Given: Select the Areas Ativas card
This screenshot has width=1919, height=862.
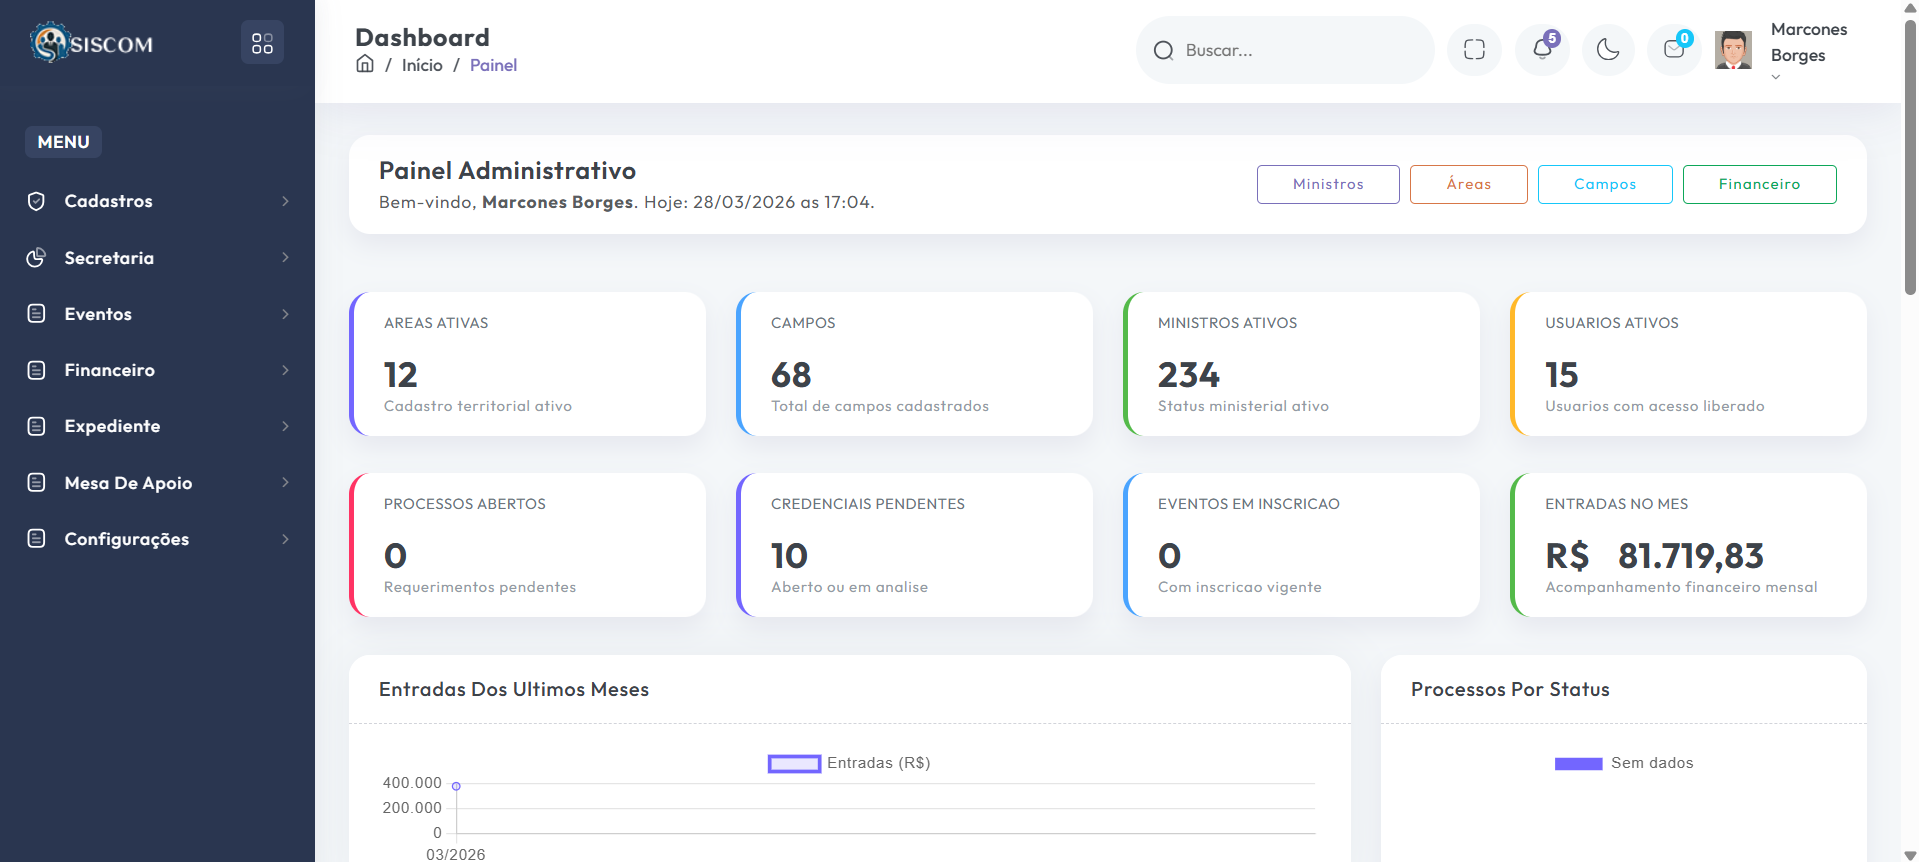Looking at the screenshot, I should (x=527, y=364).
